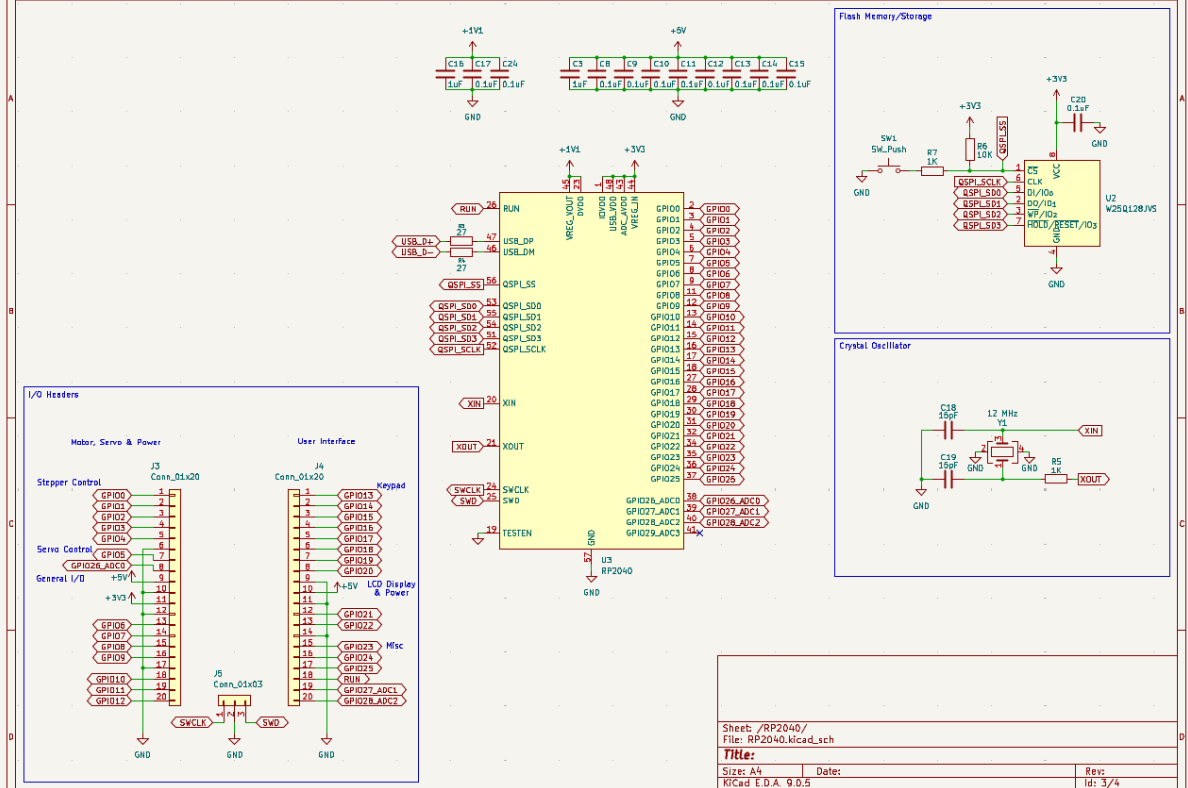Select the W25Q128JVS flash chip U2
The image size is (1188, 788).
pos(1060,198)
